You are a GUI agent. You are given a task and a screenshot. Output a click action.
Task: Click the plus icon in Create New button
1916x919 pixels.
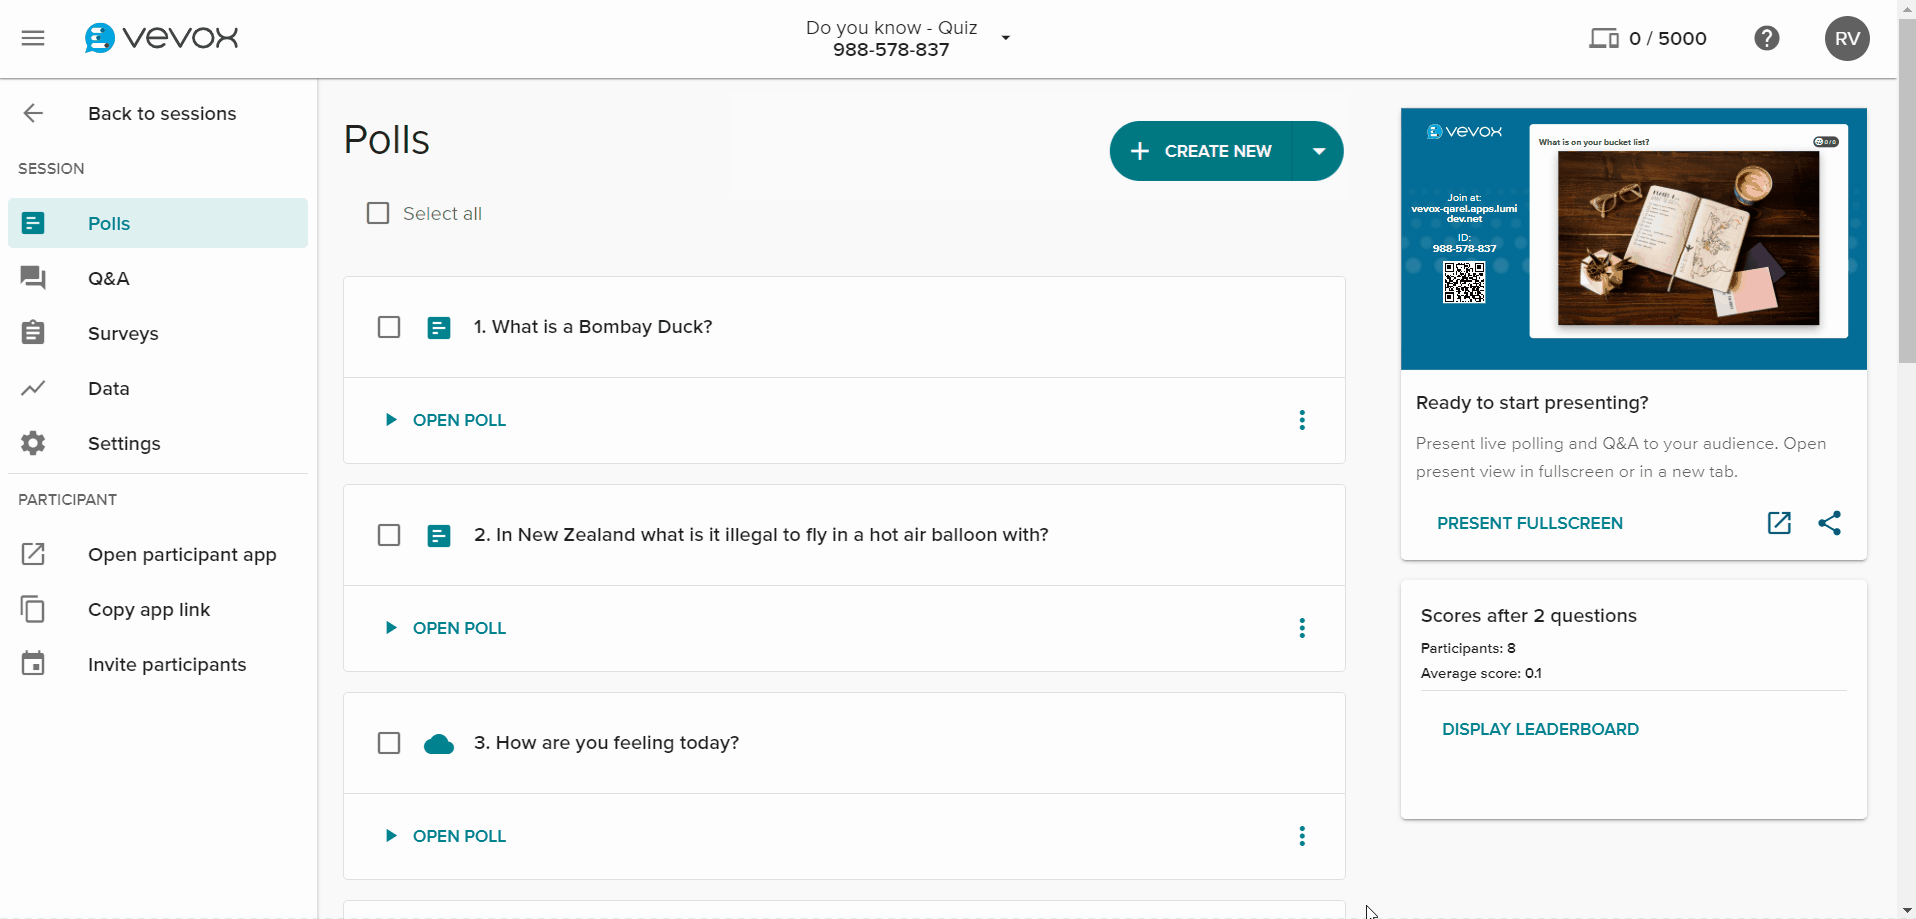[1139, 151]
